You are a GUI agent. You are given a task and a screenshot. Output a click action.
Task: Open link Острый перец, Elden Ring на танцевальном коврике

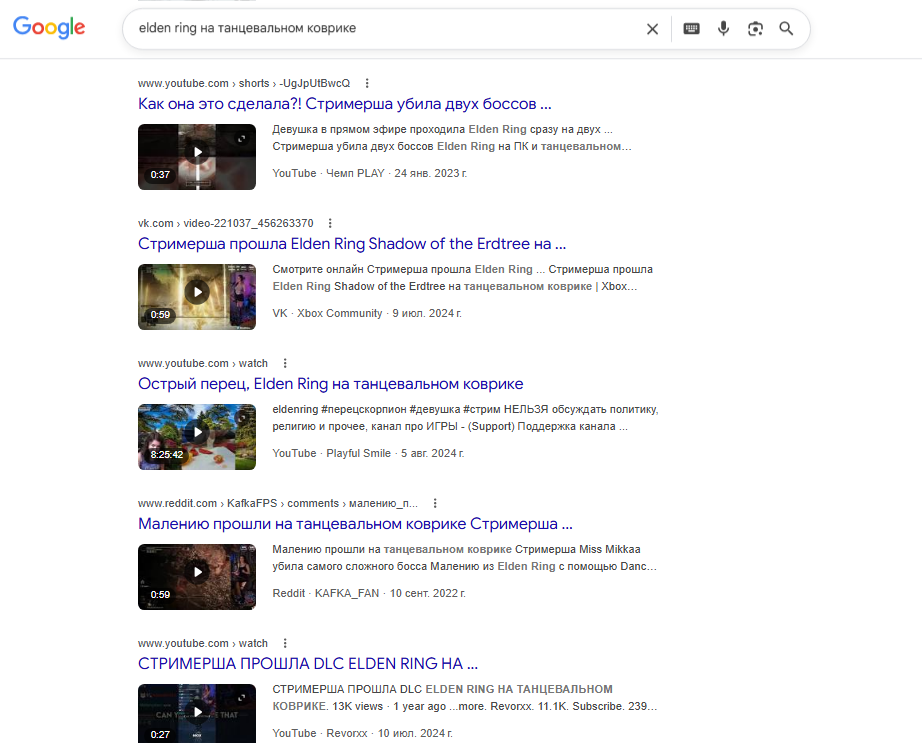pos(330,384)
